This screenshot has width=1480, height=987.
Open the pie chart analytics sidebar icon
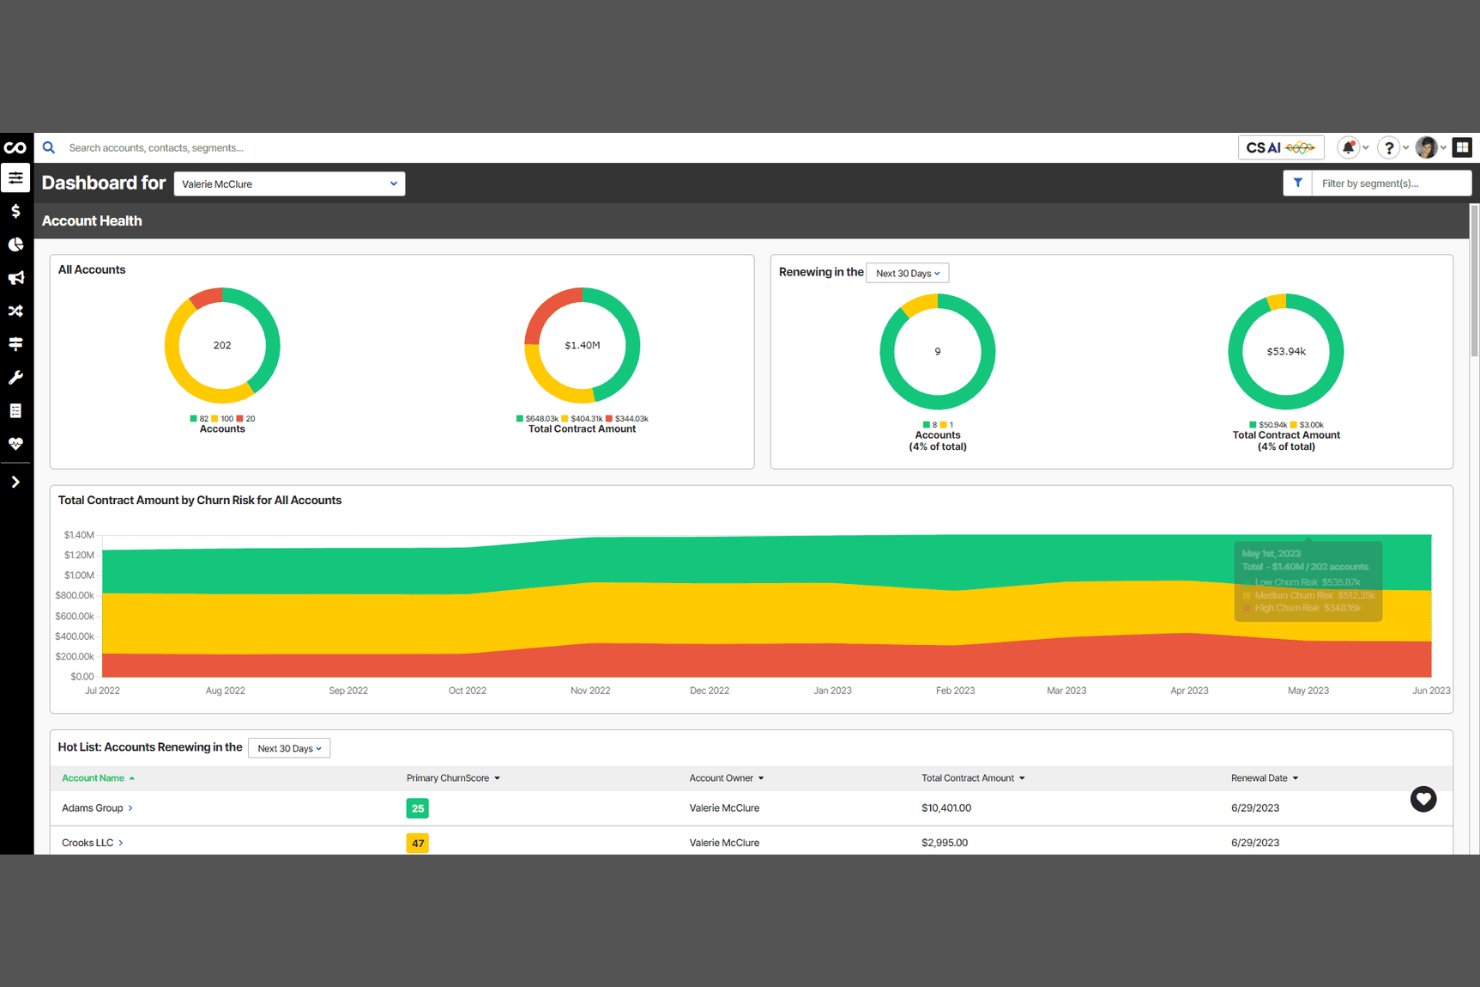pos(15,244)
